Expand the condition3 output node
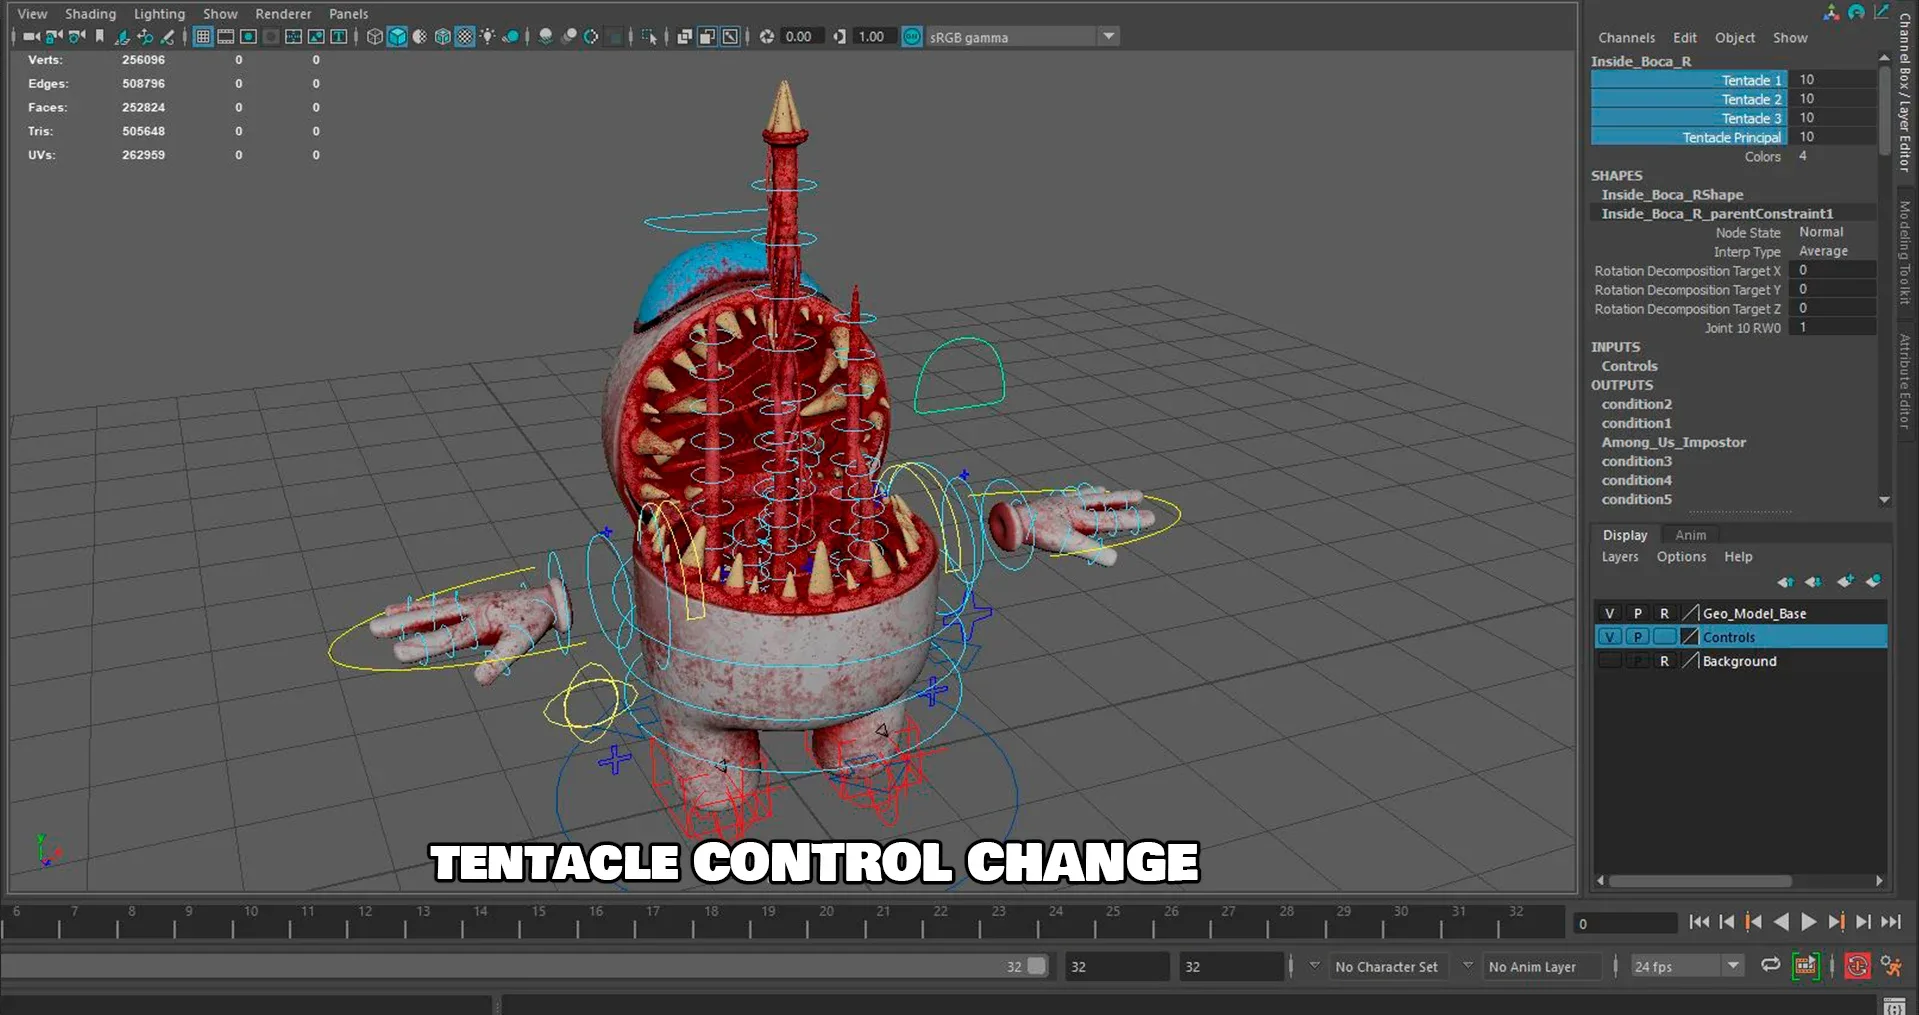Image resolution: width=1919 pixels, height=1015 pixels. click(x=1636, y=461)
